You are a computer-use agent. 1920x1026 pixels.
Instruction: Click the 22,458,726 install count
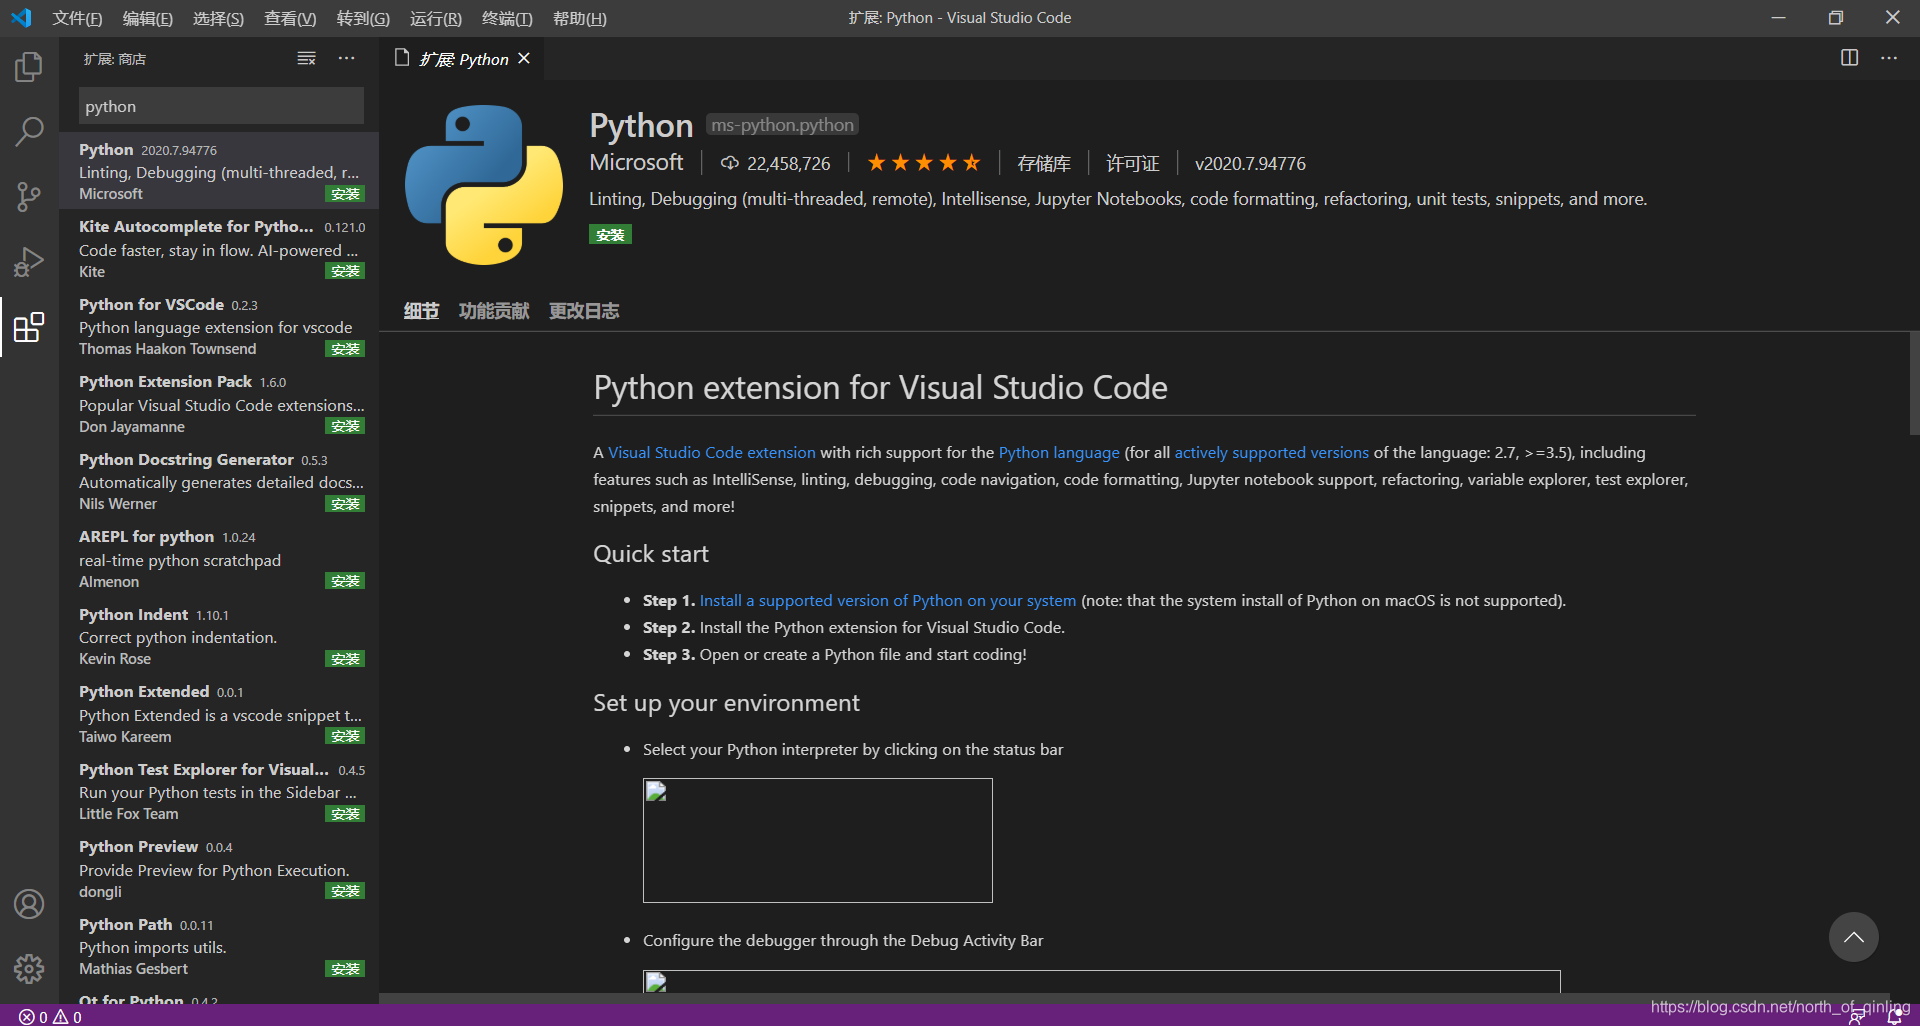[776, 163]
